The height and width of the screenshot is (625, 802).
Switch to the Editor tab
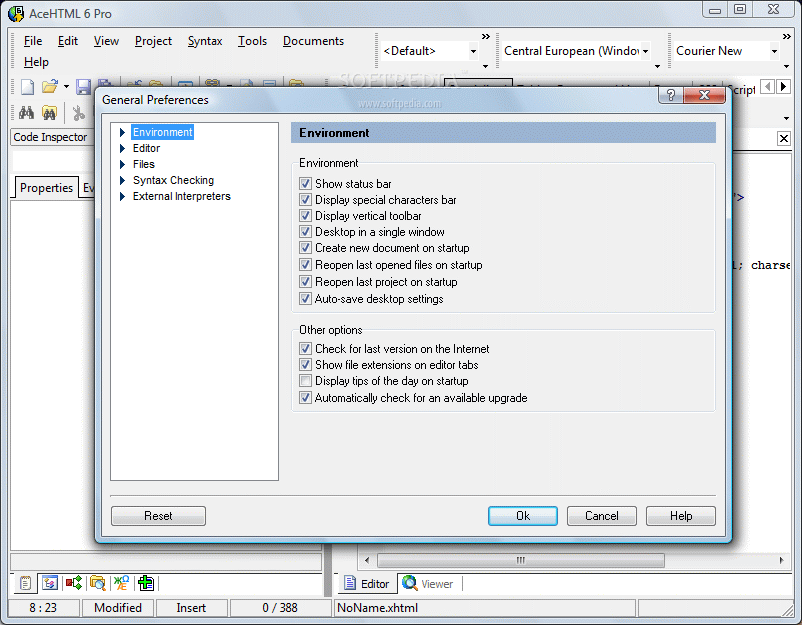[366, 584]
